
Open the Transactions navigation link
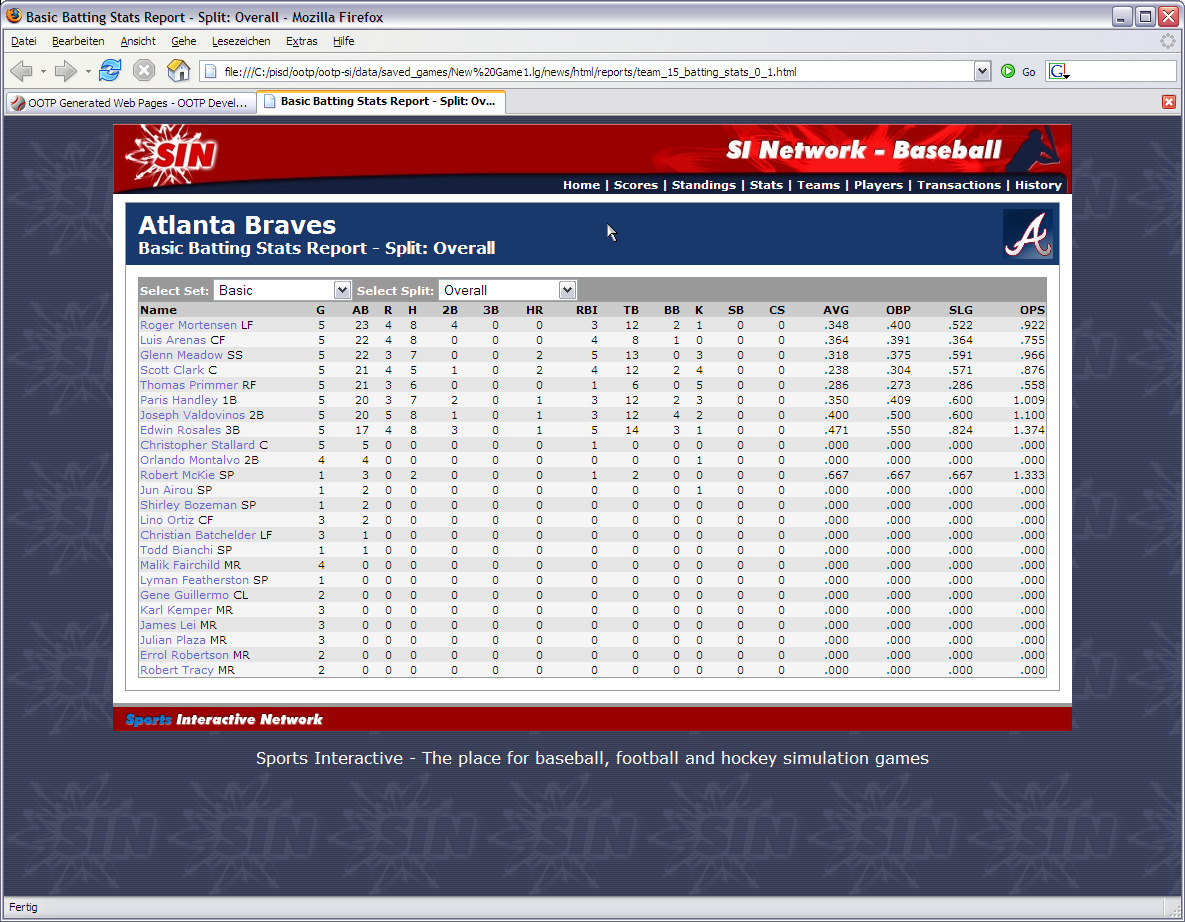(959, 185)
